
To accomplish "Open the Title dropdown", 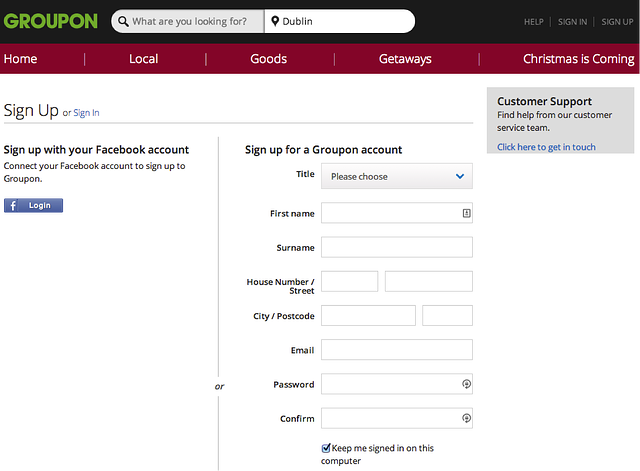I will [x=397, y=176].
